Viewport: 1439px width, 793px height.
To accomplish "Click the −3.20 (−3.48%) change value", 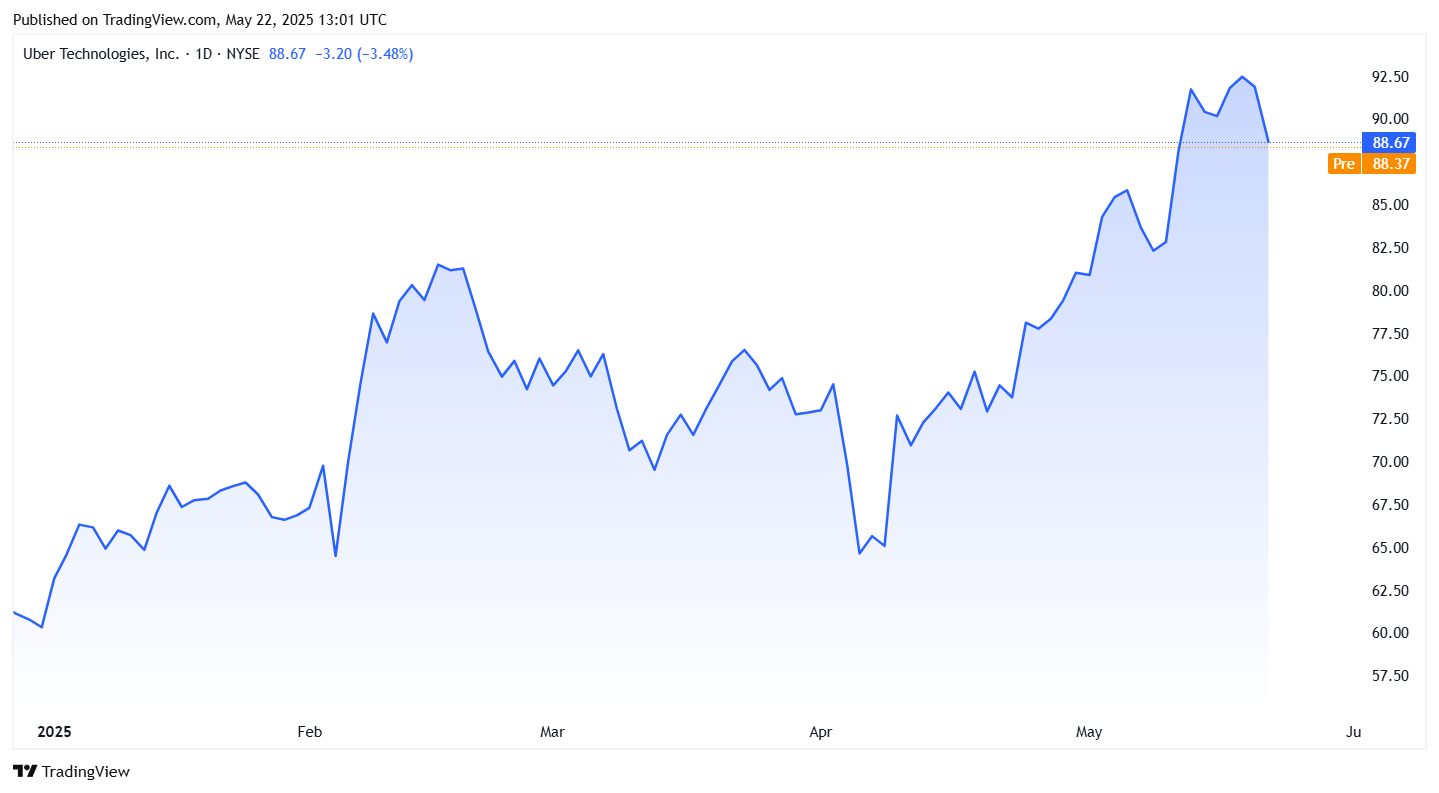I will 363,54.
